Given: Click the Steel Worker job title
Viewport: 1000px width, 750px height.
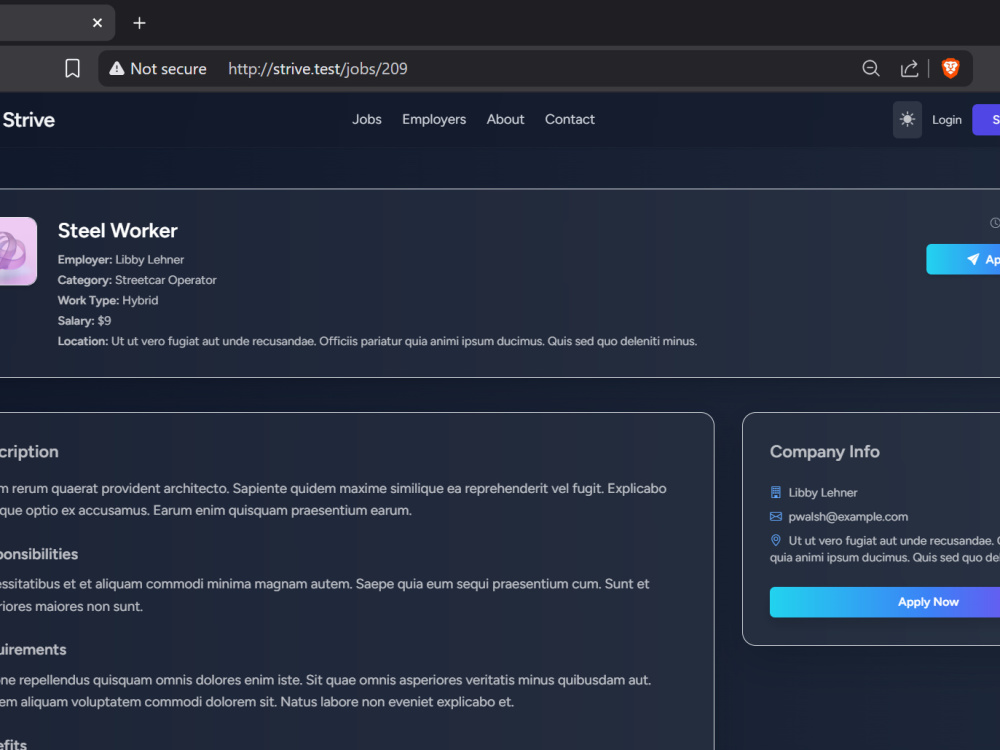Looking at the screenshot, I should (117, 231).
